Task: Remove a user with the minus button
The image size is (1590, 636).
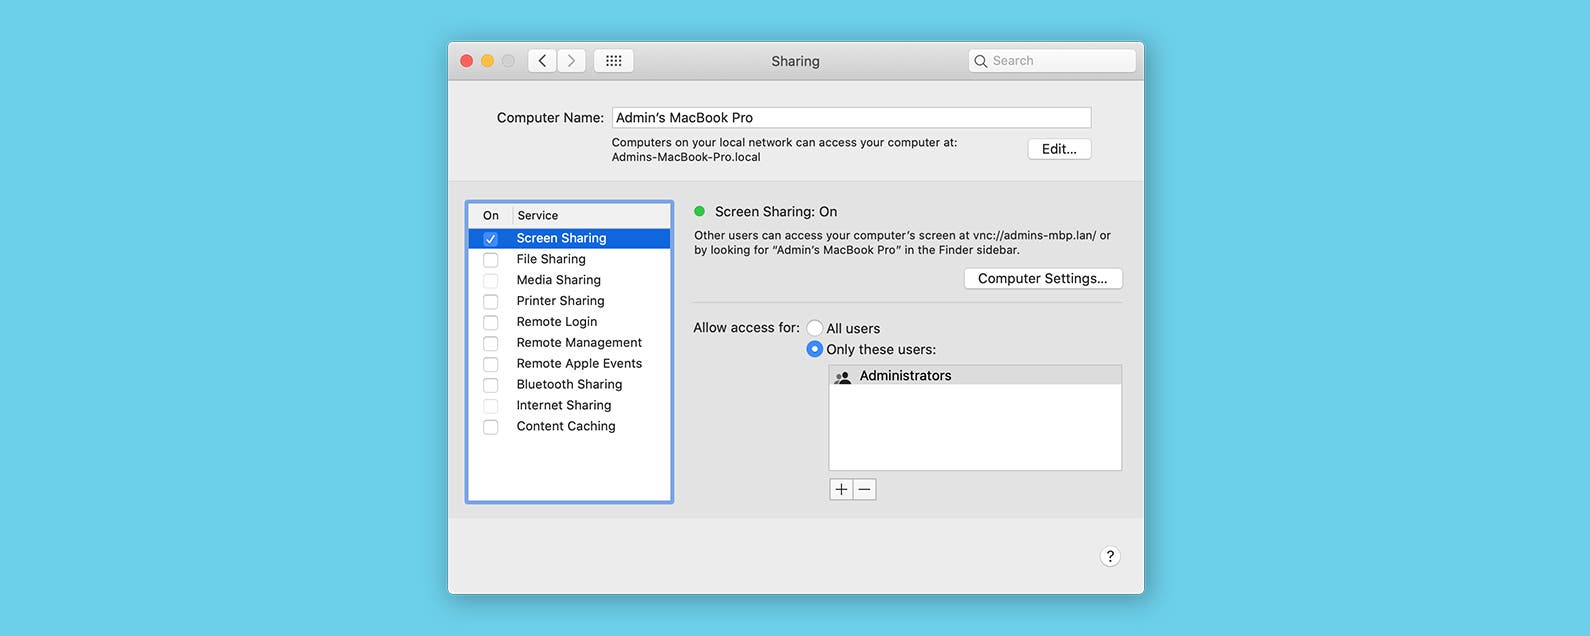Action: coord(865,489)
